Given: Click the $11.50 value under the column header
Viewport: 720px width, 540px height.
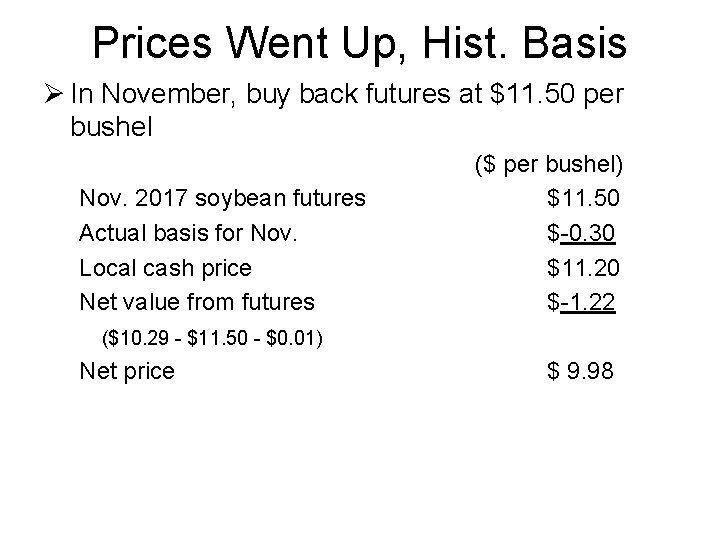Looking at the screenshot, I should tap(581, 199).
